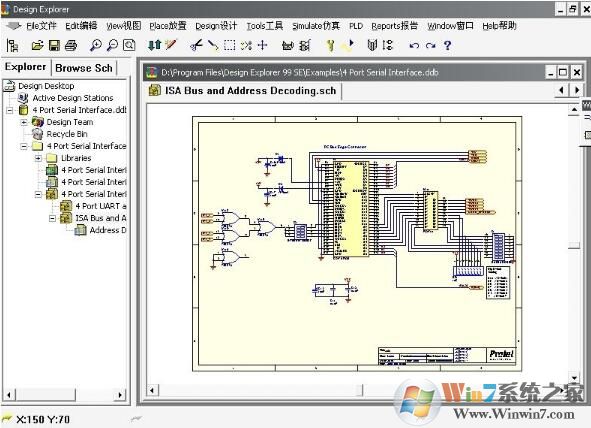Image resolution: width=591 pixels, height=428 pixels.
Task: Select the Address D tree item
Action: coord(108,230)
